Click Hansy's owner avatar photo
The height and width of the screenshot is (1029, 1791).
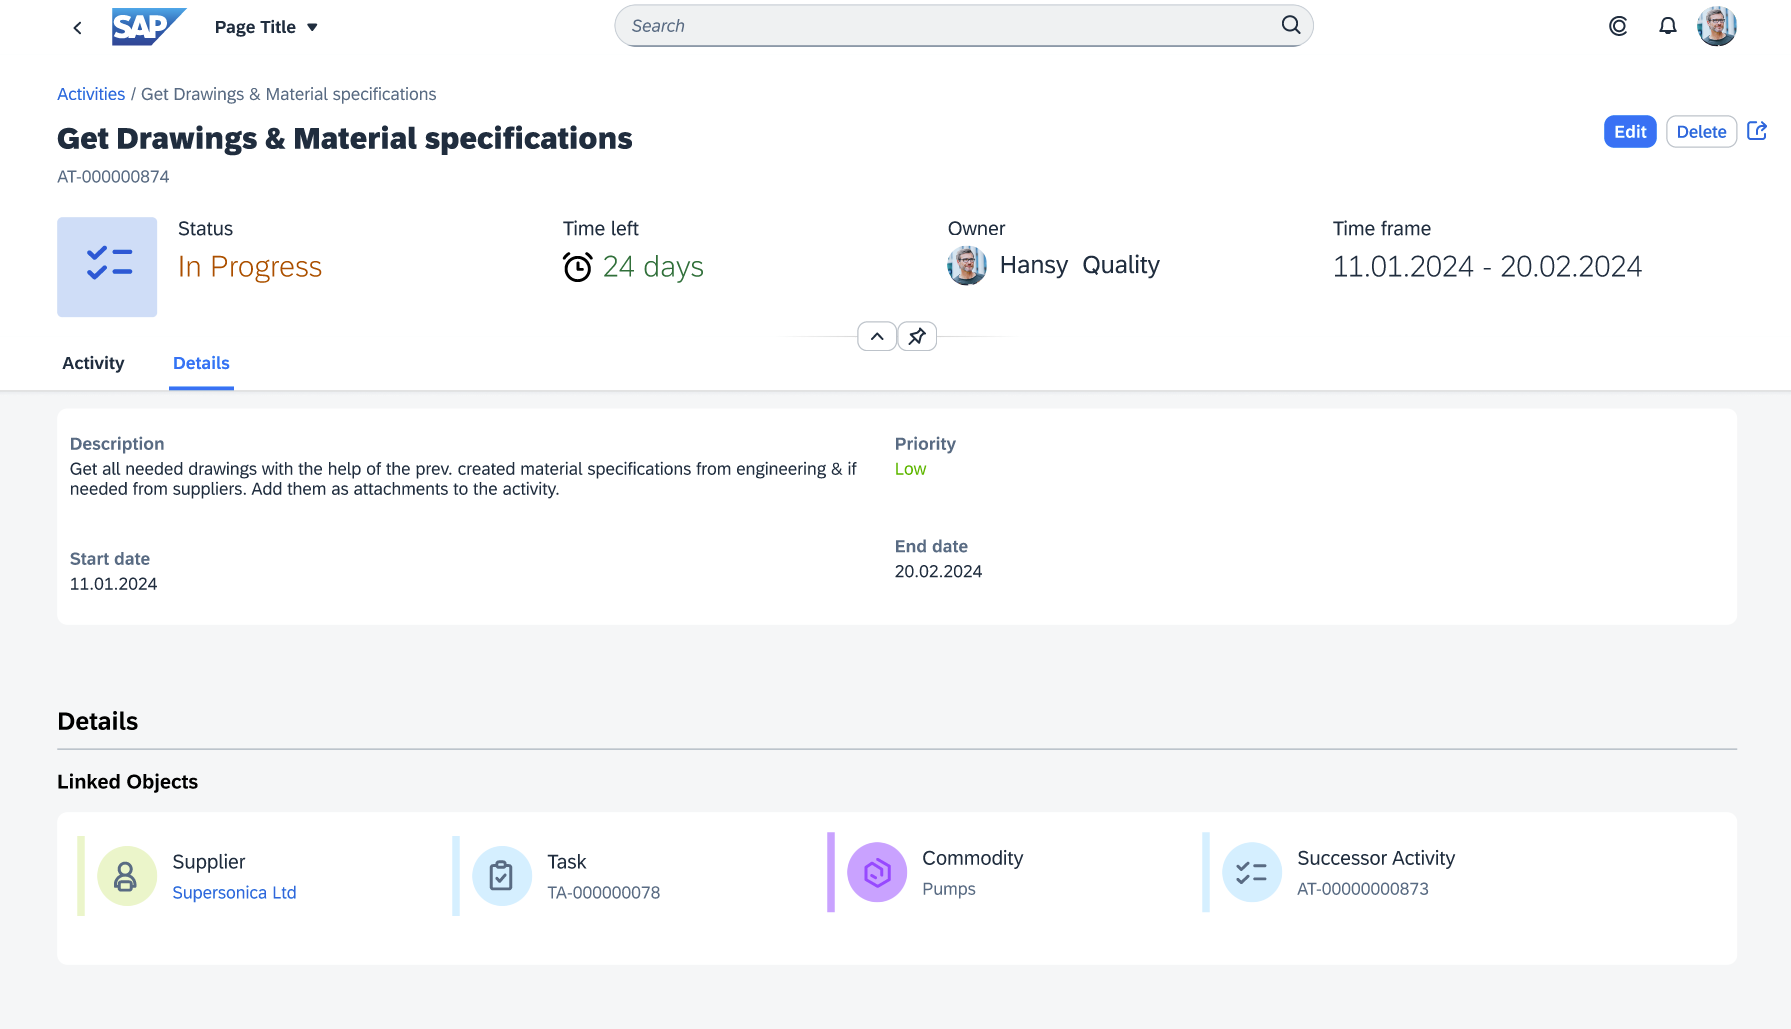[x=967, y=266]
